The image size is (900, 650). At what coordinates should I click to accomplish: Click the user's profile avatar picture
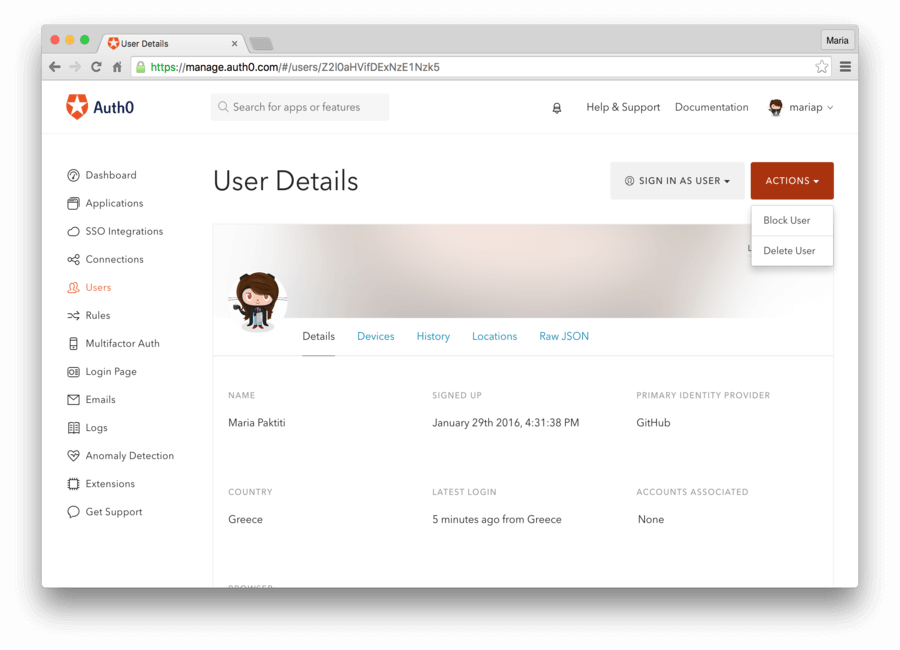point(257,300)
